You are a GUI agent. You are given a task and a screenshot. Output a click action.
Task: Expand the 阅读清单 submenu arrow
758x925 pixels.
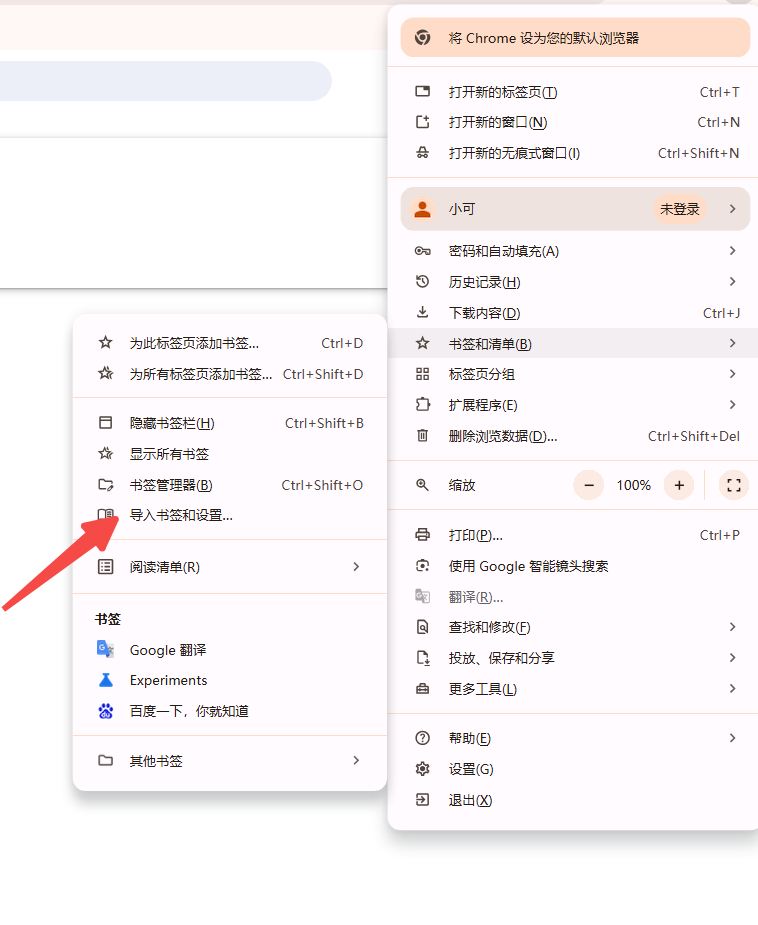356,566
